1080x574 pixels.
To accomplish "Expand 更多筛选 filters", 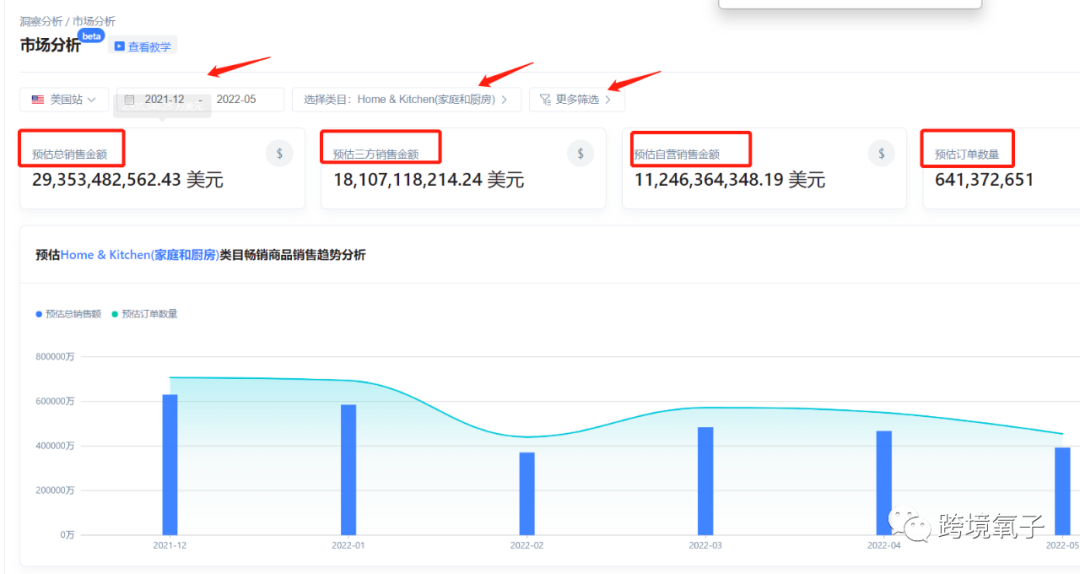I will (577, 100).
